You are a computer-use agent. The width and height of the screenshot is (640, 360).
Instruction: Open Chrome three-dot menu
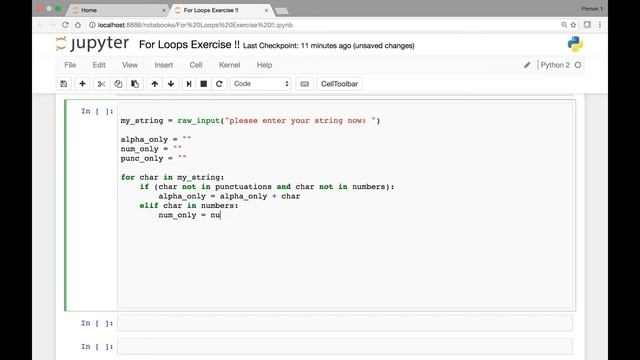[600, 25]
